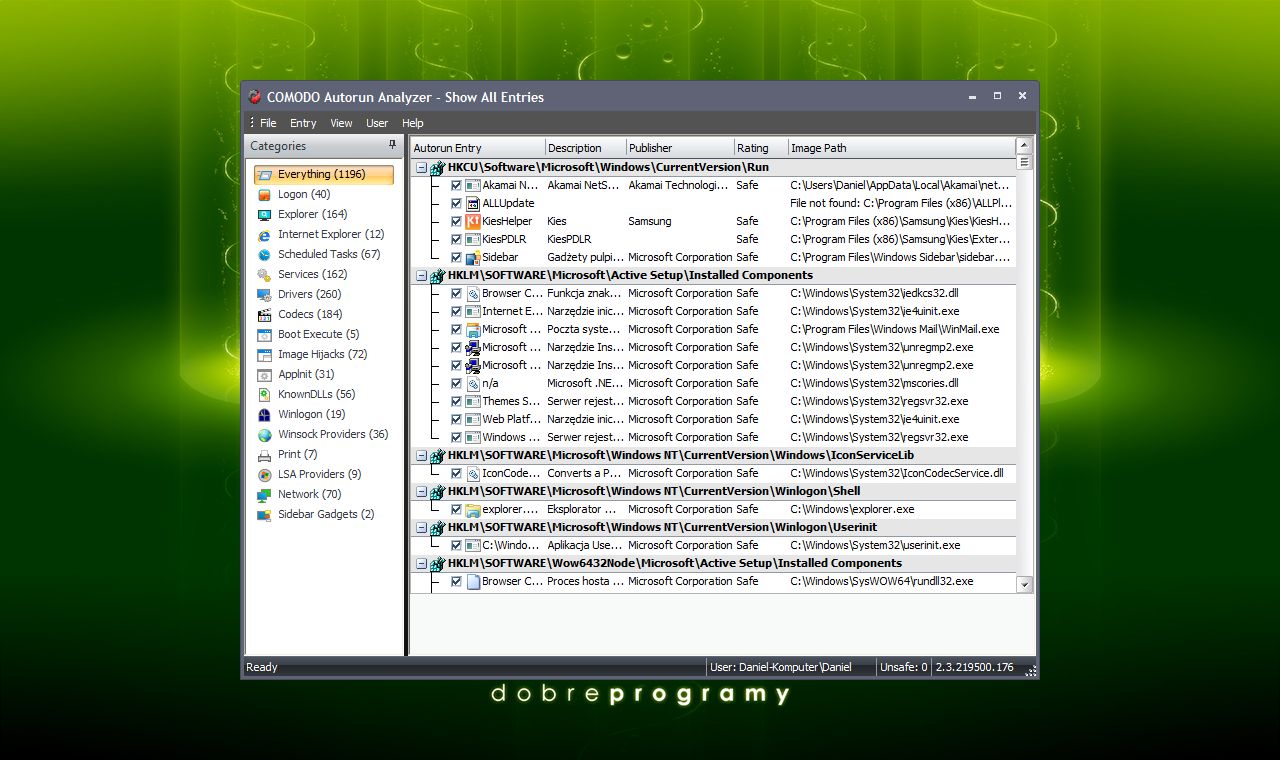Choose the Internet Explorer category icon
1280x760 pixels.
pos(264,235)
